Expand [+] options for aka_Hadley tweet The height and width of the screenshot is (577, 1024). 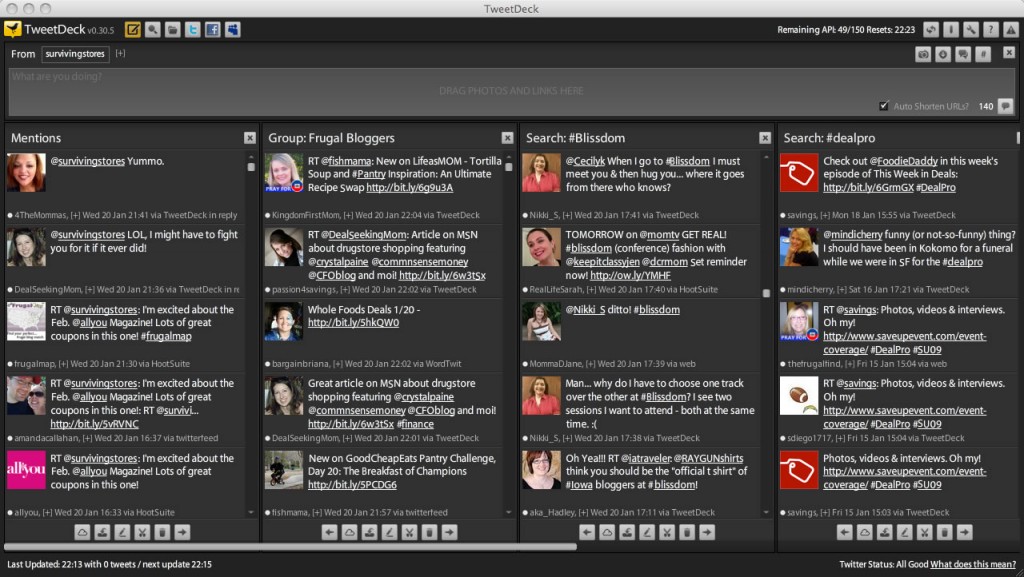583,512
